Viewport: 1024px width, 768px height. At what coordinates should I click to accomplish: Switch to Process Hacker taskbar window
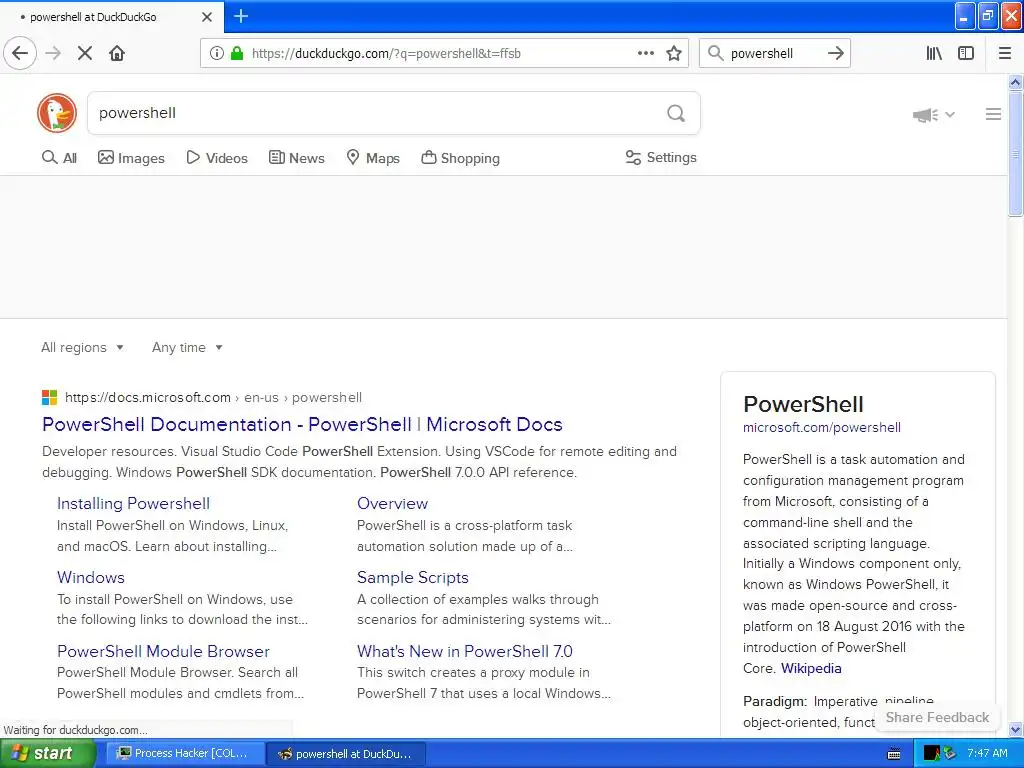(185, 754)
